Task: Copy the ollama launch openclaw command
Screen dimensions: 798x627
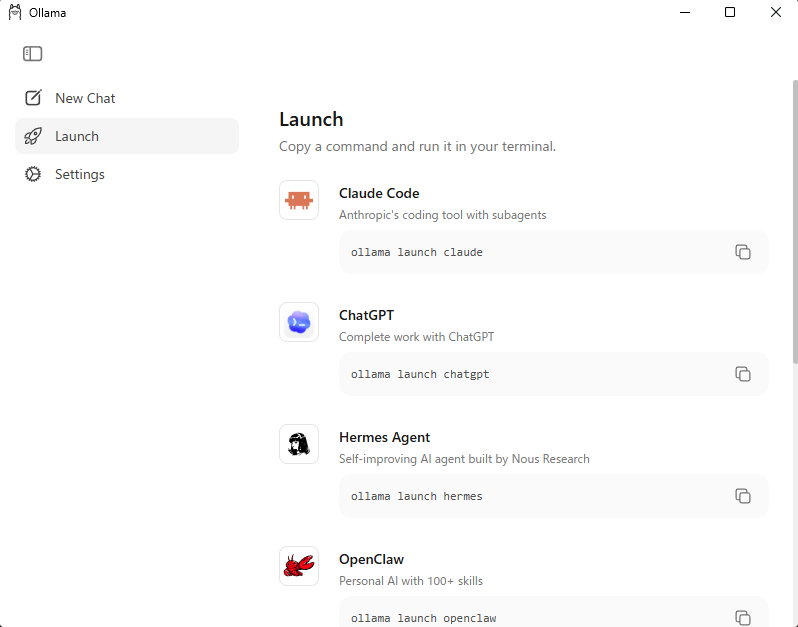Action: (x=743, y=618)
